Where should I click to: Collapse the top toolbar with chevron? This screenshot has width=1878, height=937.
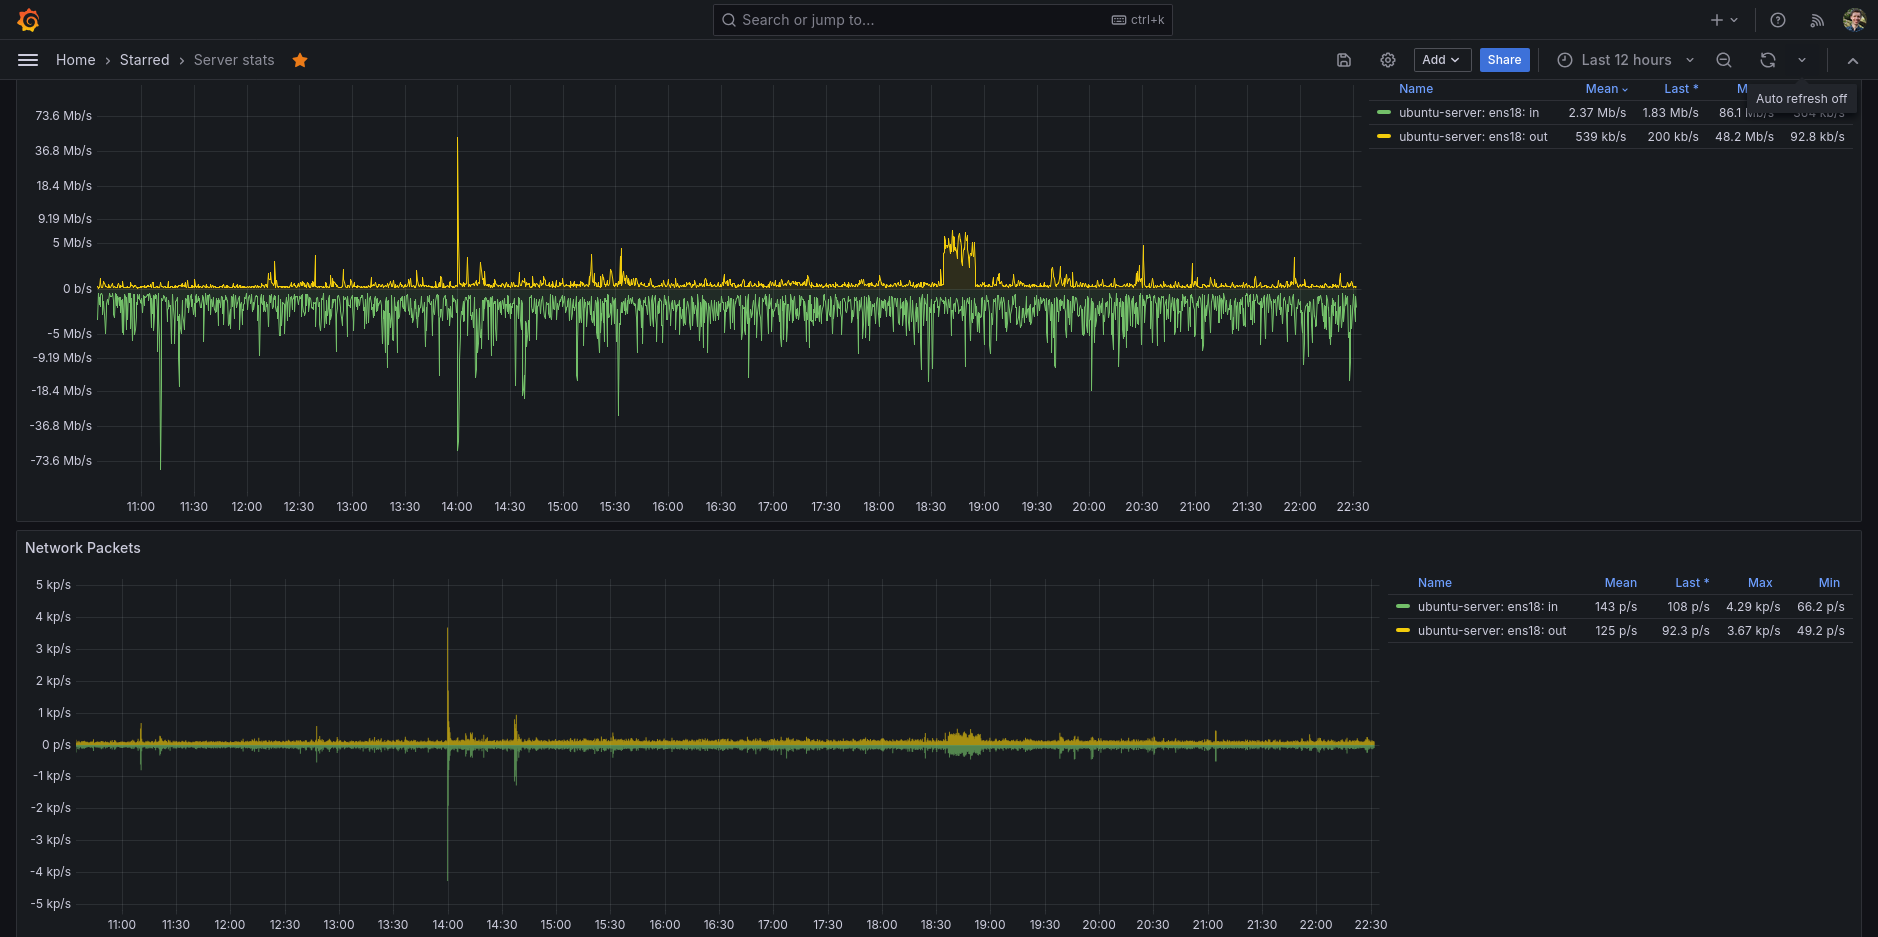point(1853,60)
